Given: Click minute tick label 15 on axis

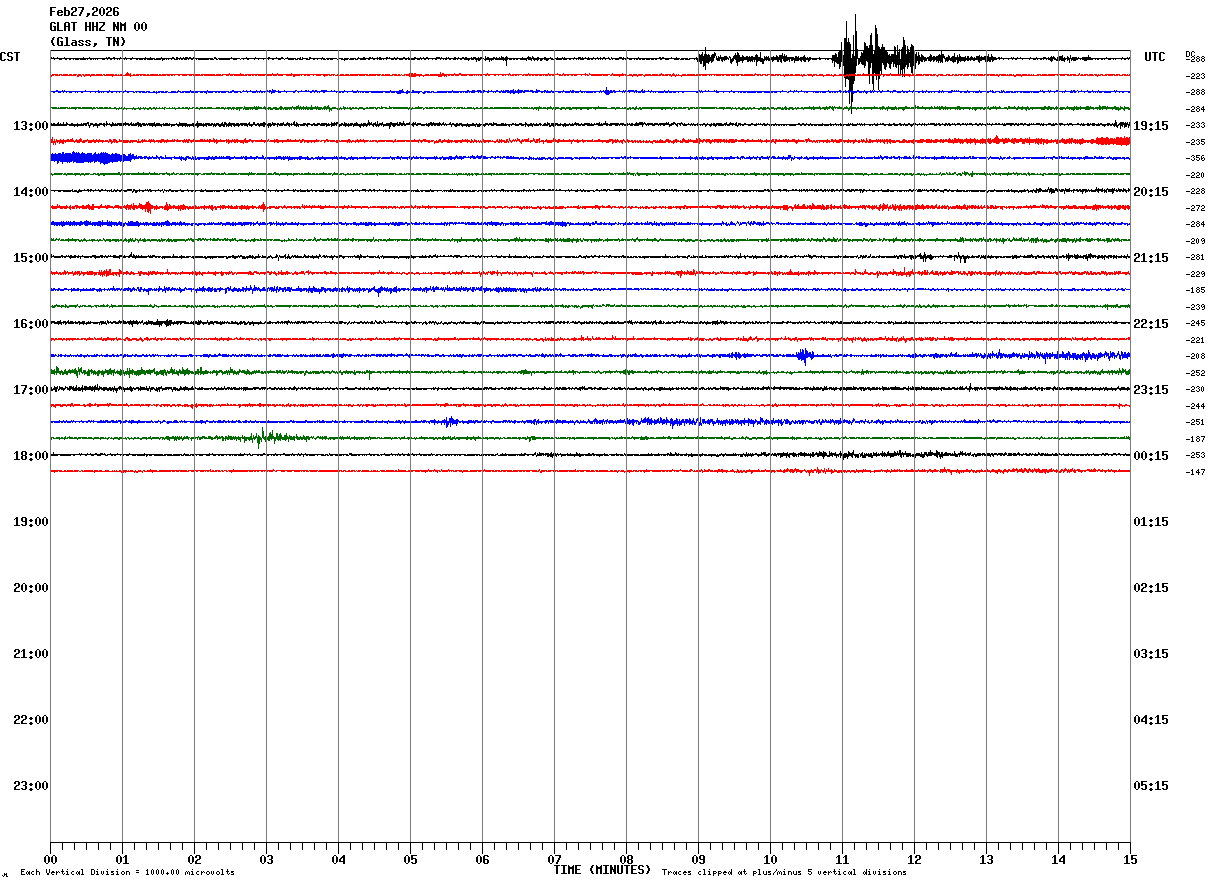Looking at the screenshot, I should point(1130,859).
